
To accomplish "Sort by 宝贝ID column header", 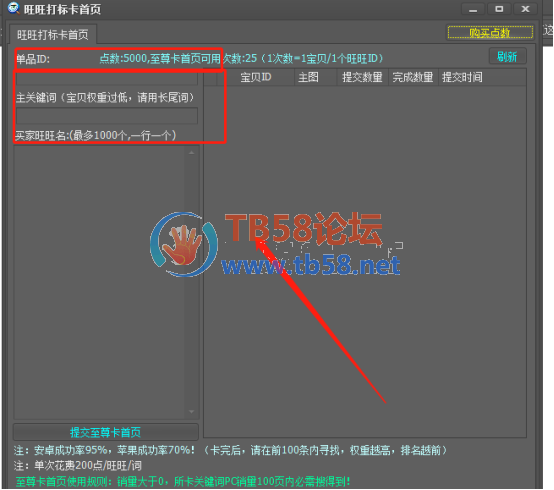I will (255, 77).
